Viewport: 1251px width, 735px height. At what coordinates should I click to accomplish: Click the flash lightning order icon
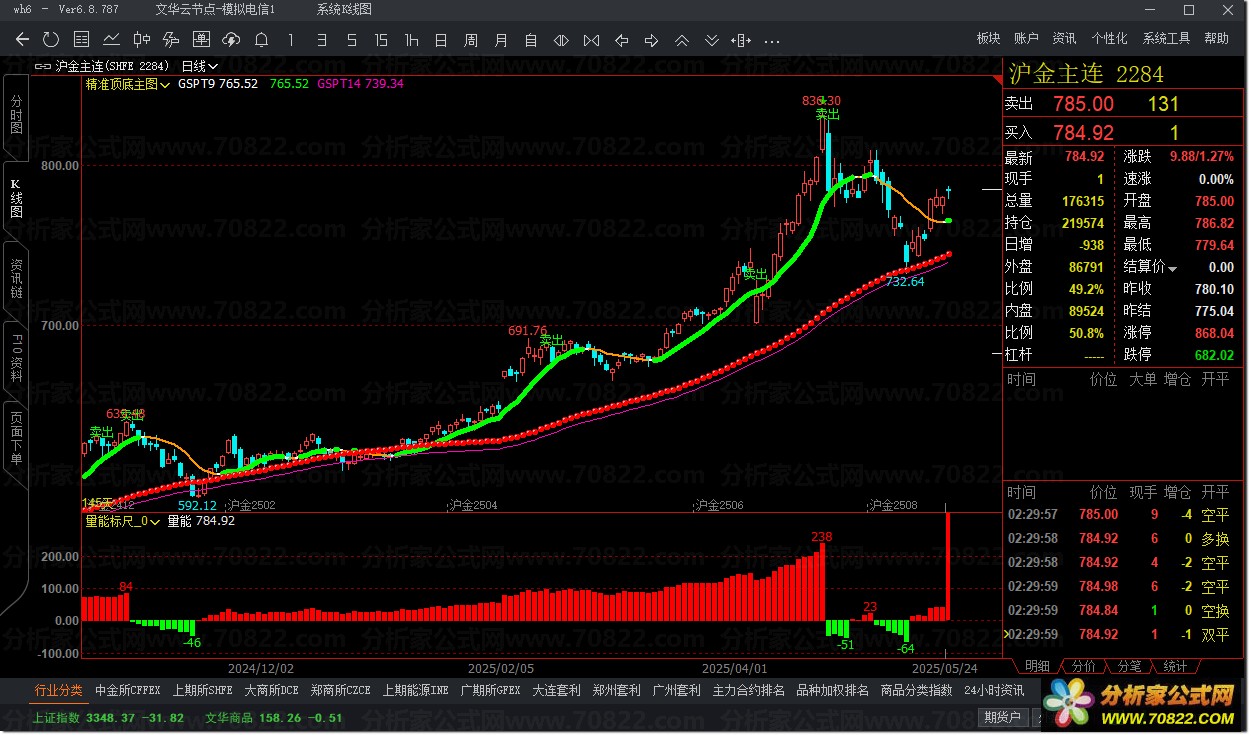tap(171, 40)
